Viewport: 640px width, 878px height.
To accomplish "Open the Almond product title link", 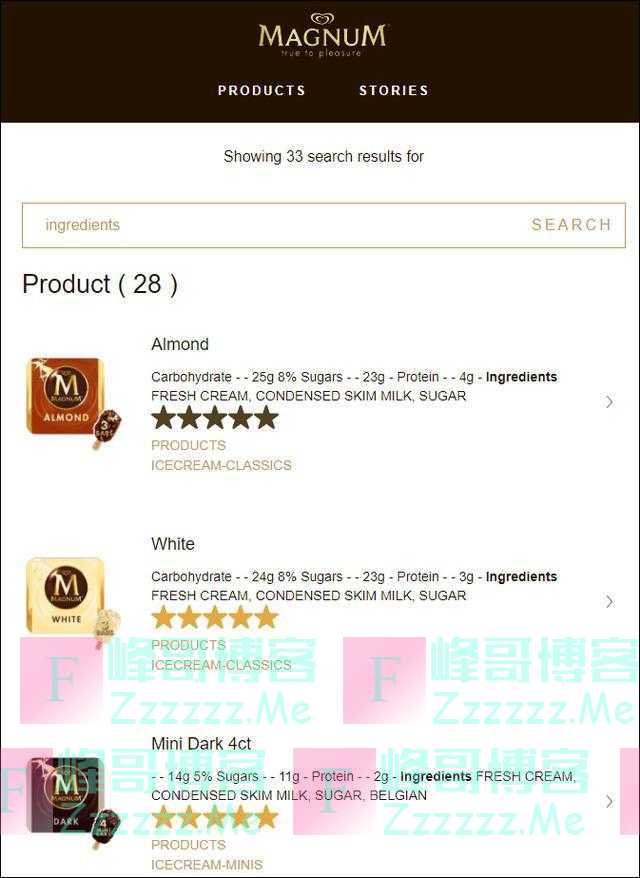I will click(x=180, y=344).
